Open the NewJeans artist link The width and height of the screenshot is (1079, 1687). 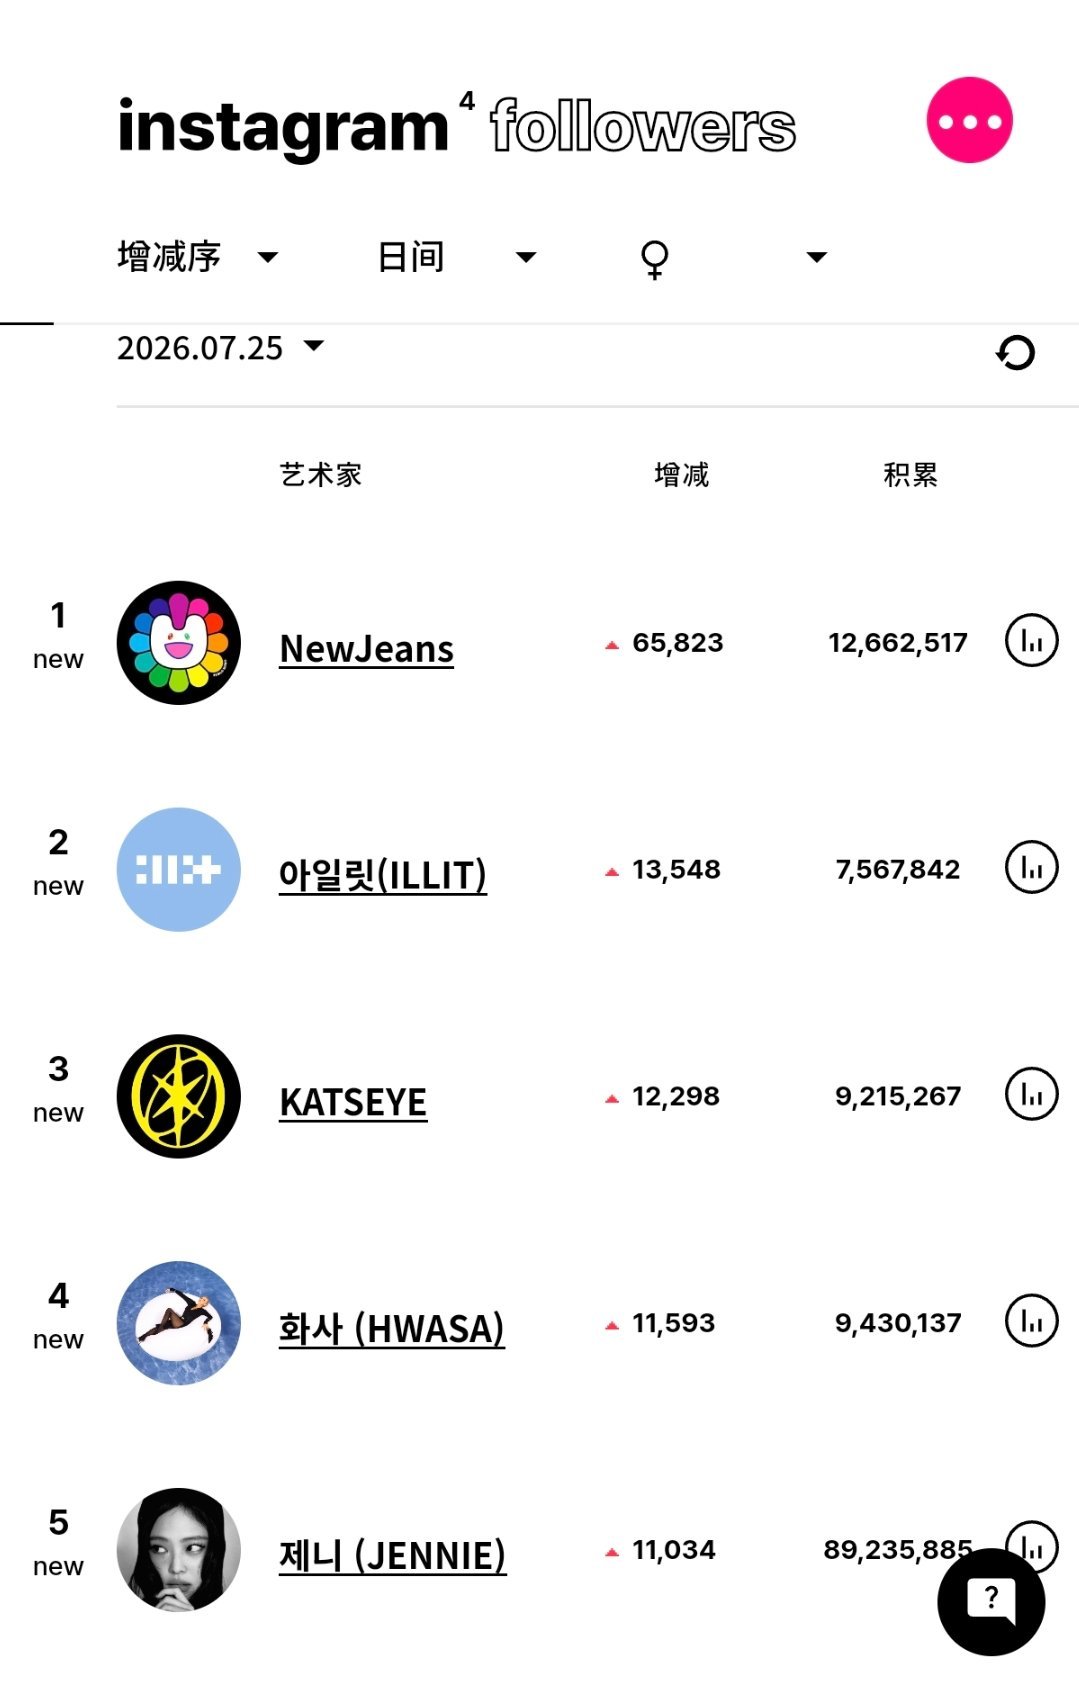(366, 649)
